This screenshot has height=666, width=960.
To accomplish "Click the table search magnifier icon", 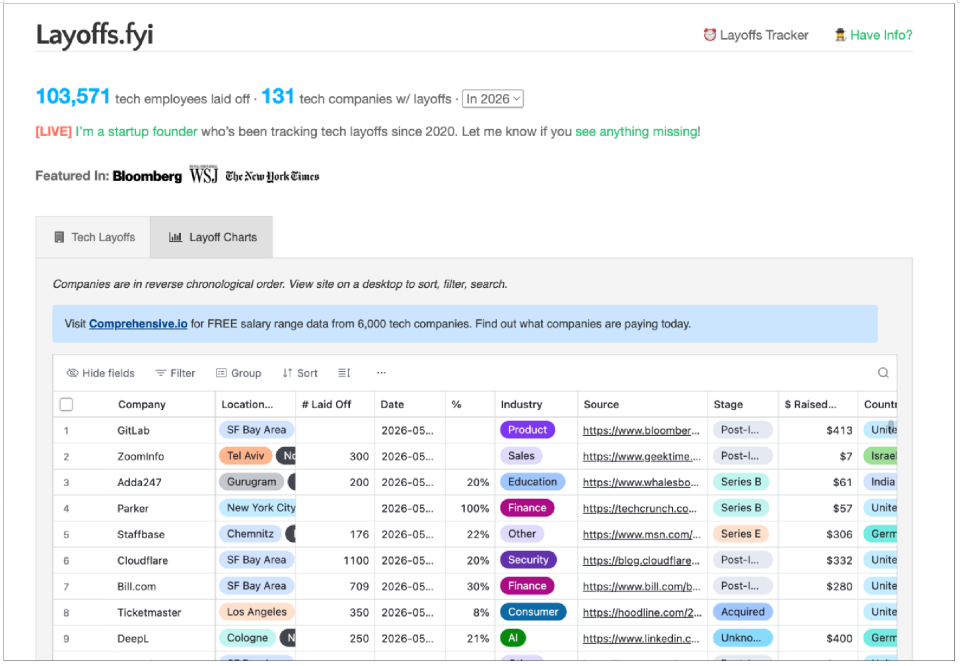I will point(883,373).
